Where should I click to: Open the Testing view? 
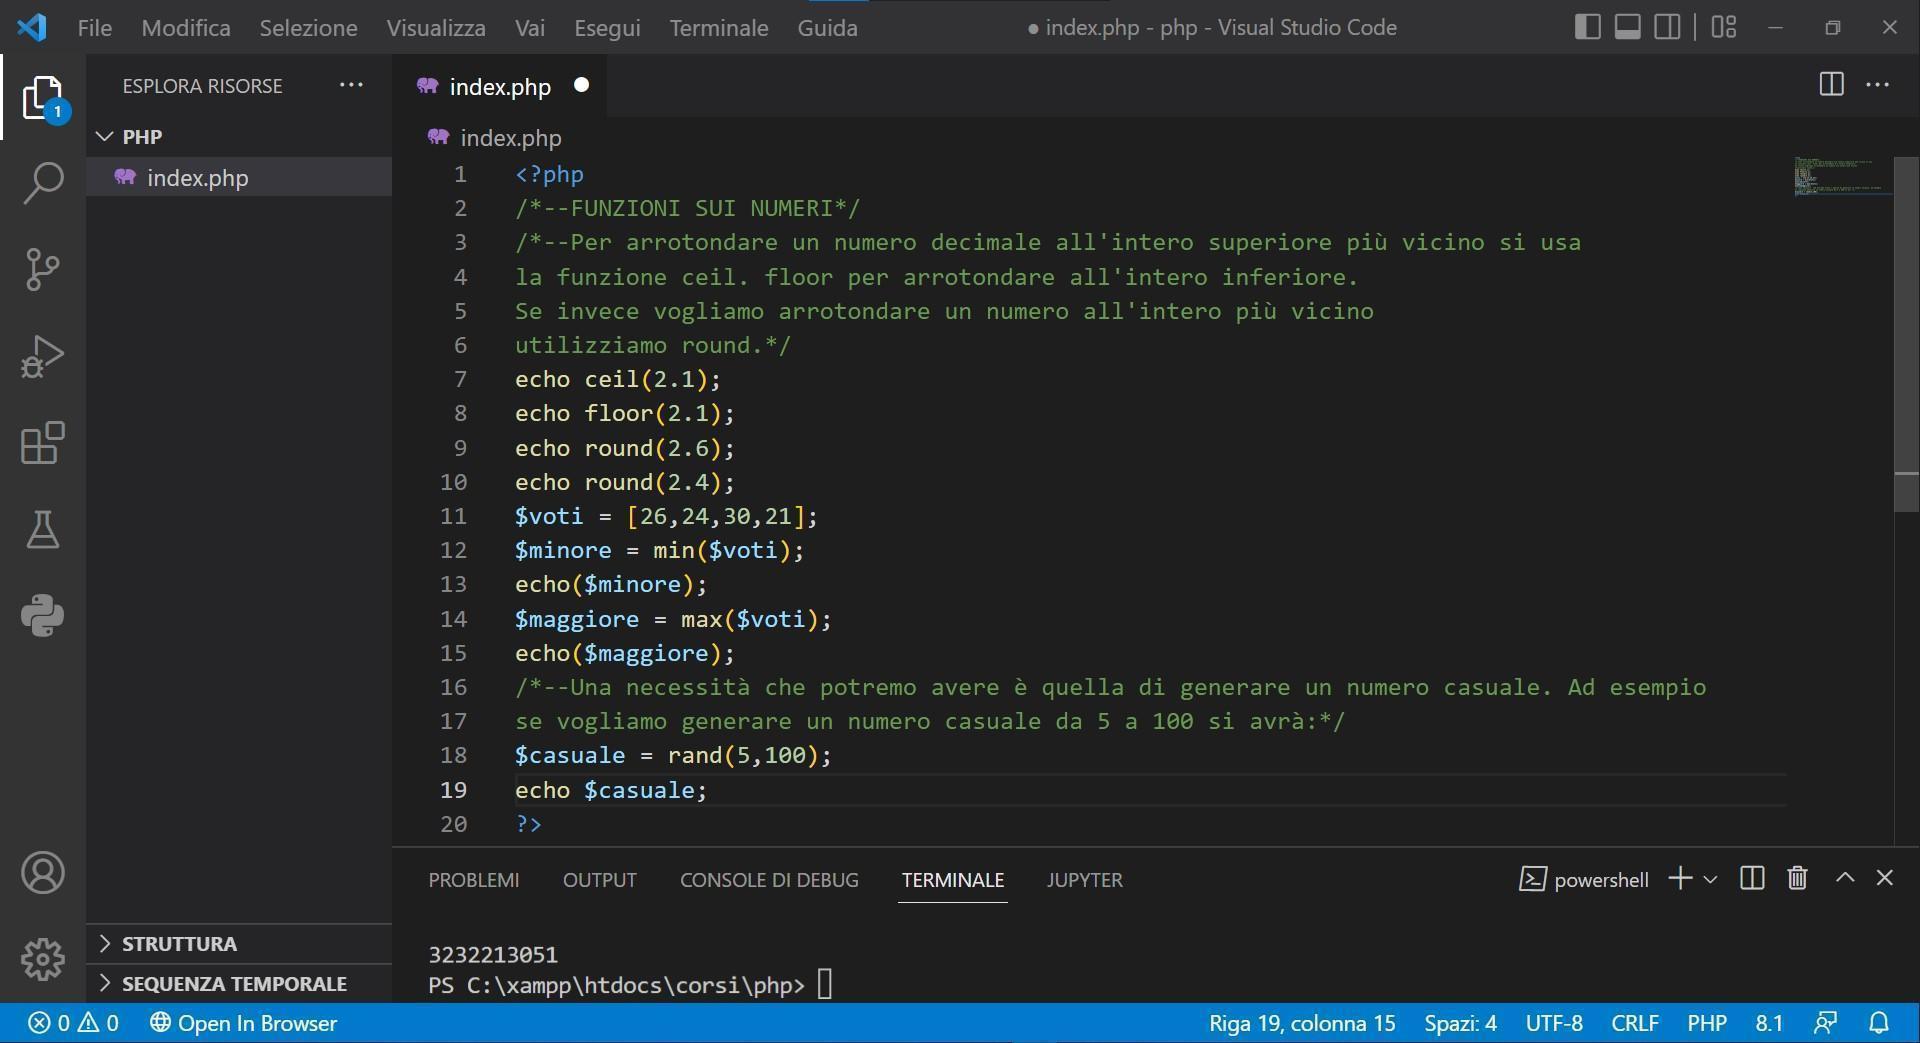[x=42, y=530]
